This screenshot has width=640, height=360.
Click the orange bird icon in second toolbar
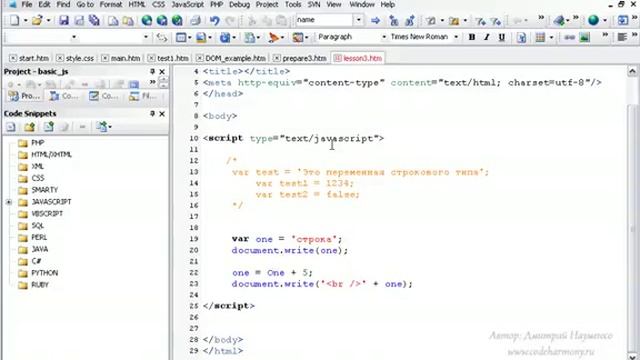pyautogui.click(x=273, y=37)
